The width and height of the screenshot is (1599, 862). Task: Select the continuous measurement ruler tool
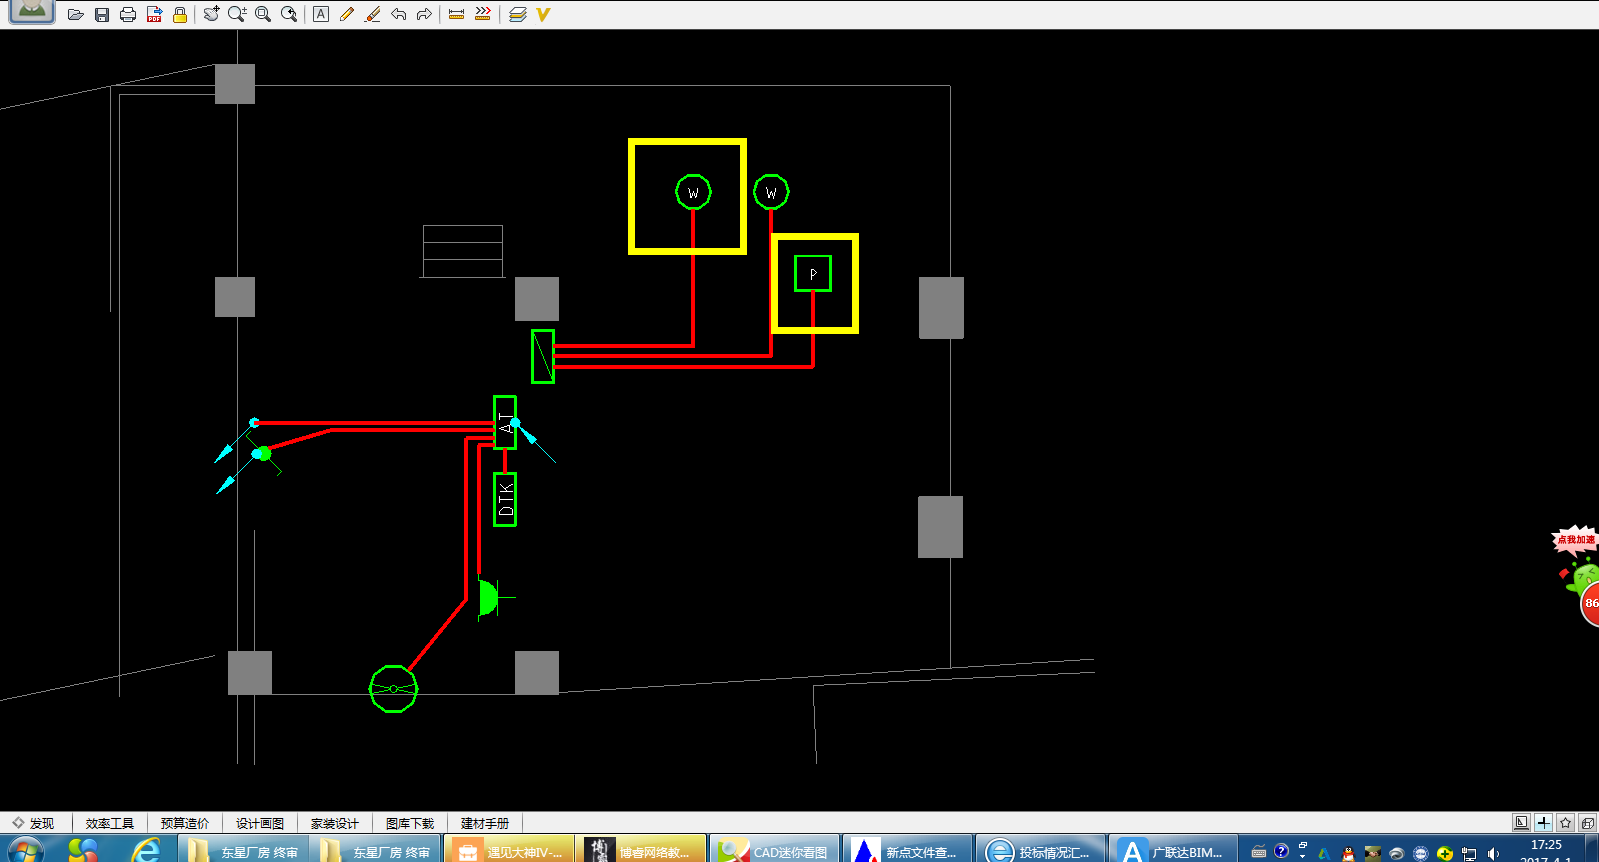[x=483, y=14]
